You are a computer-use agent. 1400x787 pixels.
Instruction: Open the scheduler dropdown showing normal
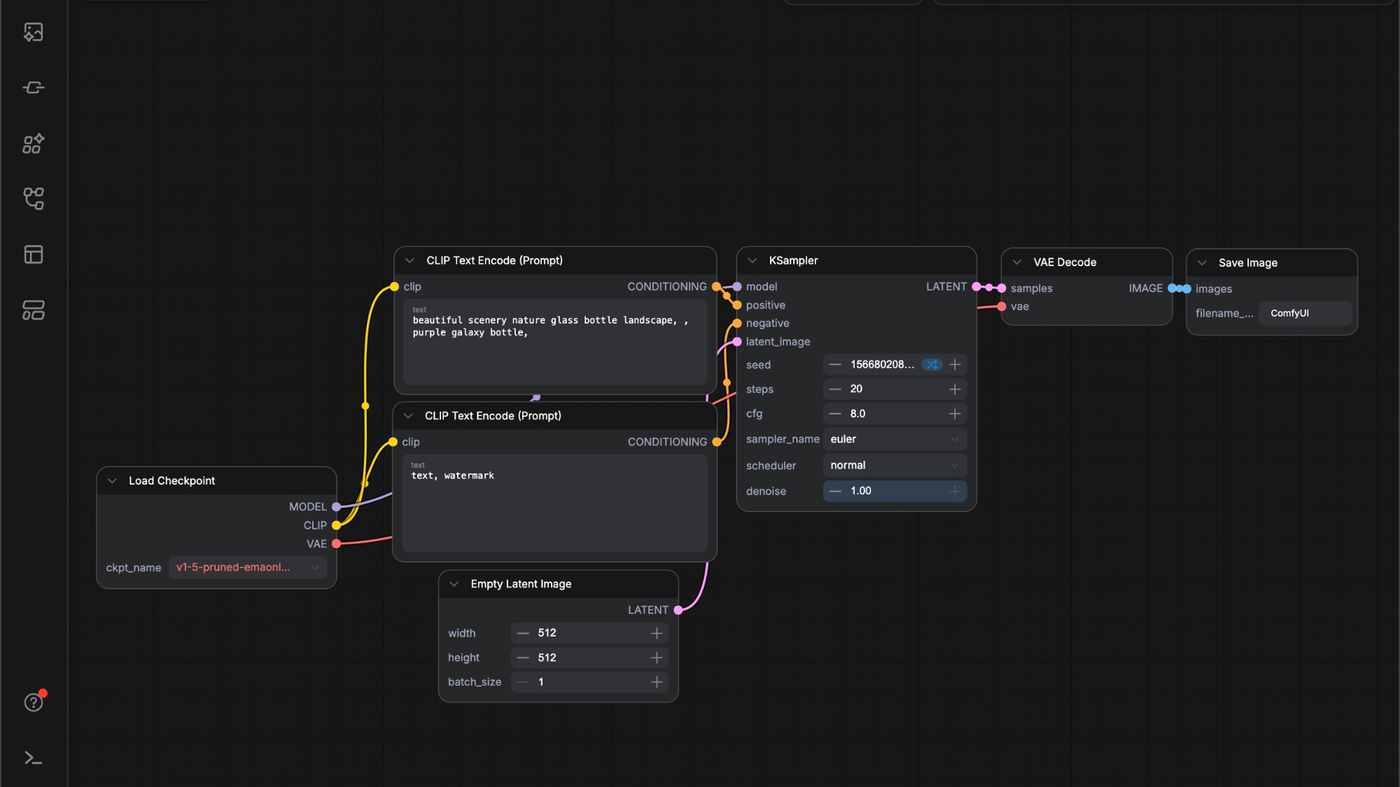[895, 465]
